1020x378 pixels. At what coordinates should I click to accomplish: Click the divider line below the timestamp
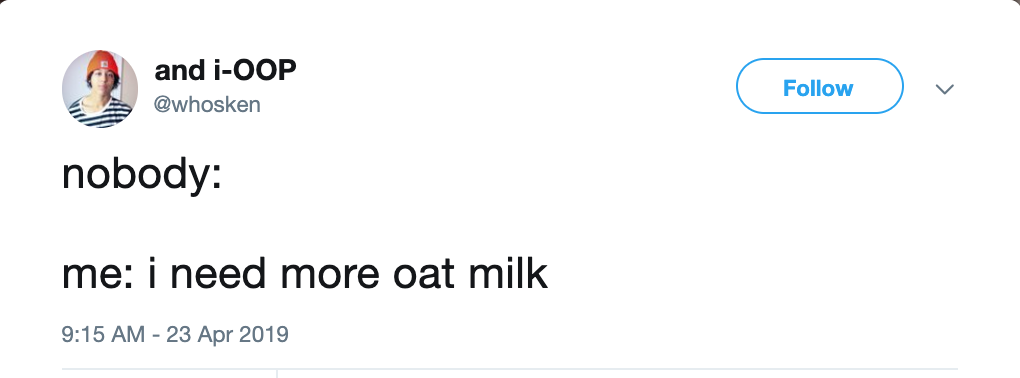tap(509, 369)
